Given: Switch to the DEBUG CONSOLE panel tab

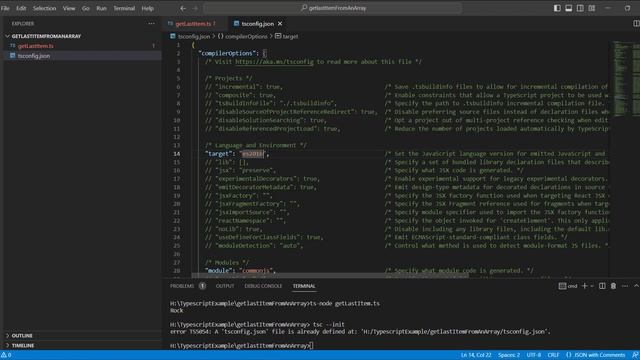Looking at the screenshot, I should pos(263,286).
